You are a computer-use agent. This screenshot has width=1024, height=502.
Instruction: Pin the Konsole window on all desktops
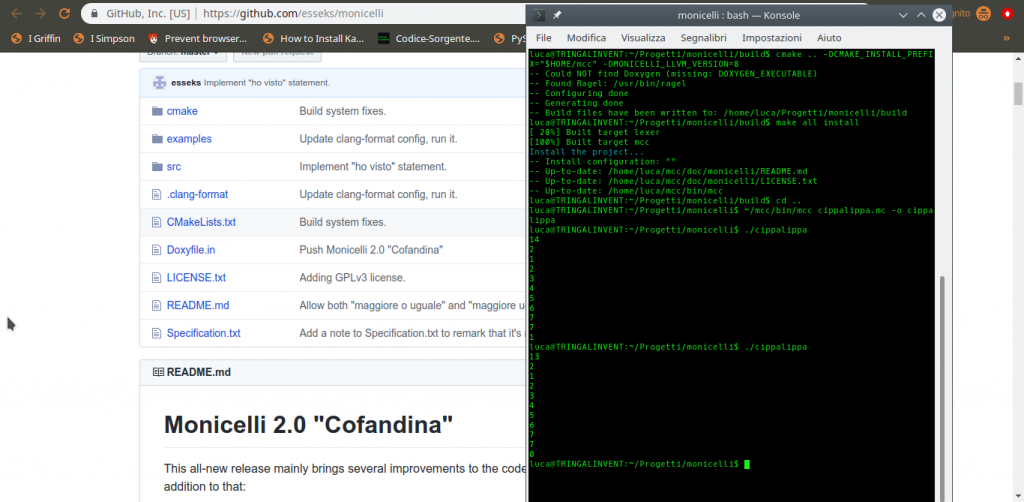[x=557, y=15]
